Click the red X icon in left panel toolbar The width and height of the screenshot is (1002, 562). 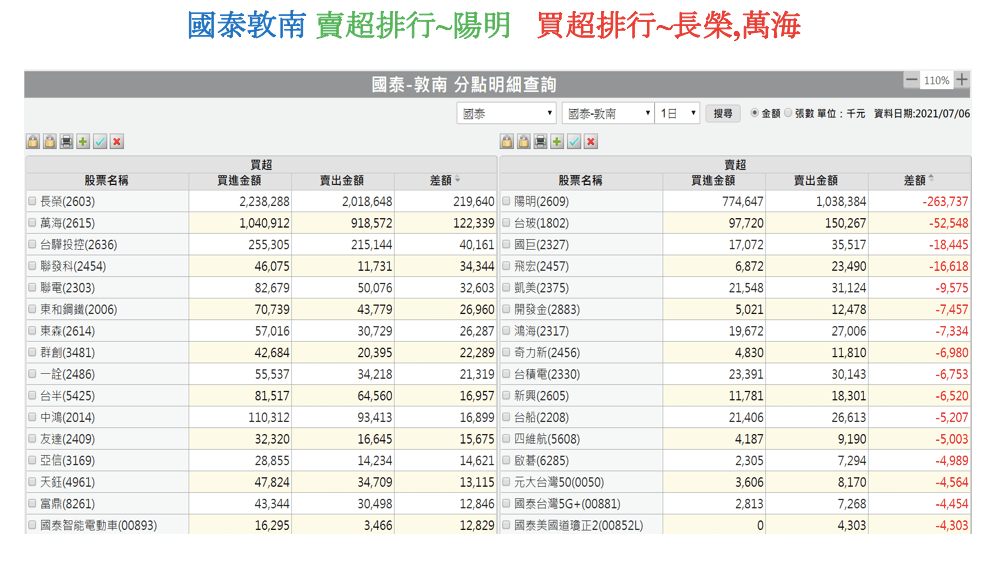[117, 142]
